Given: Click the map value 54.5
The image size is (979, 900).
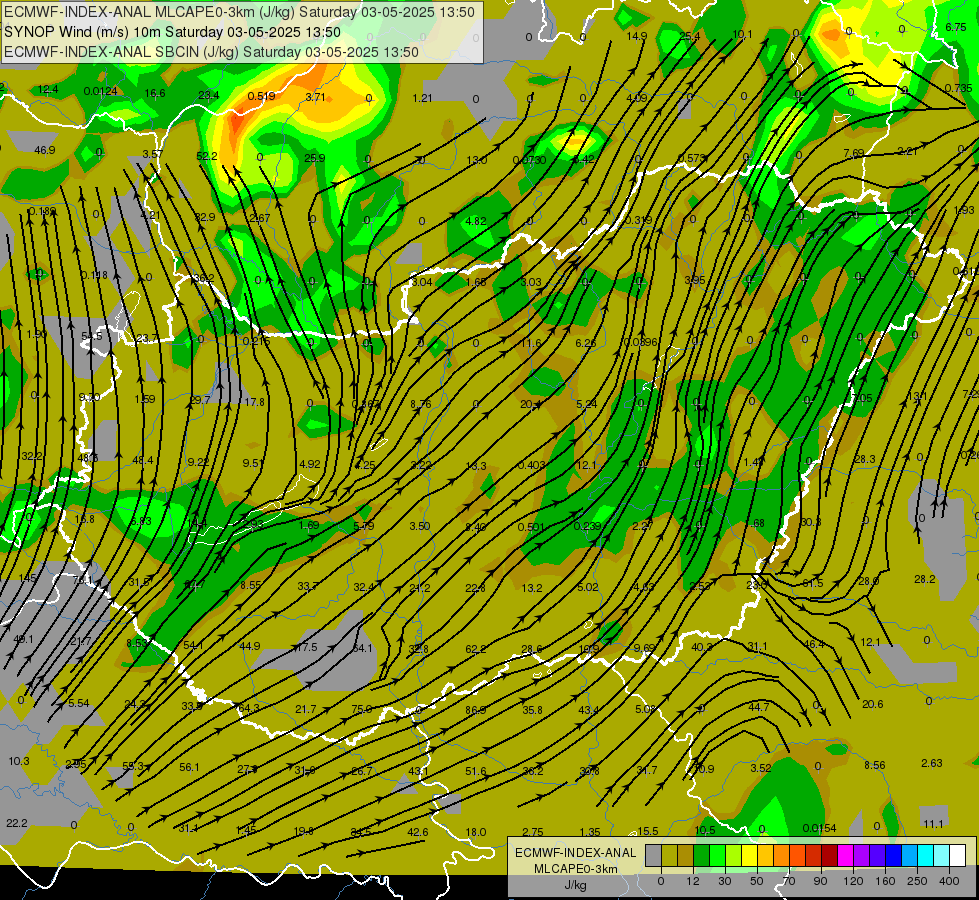Looking at the screenshot, I should [x=91, y=336].
